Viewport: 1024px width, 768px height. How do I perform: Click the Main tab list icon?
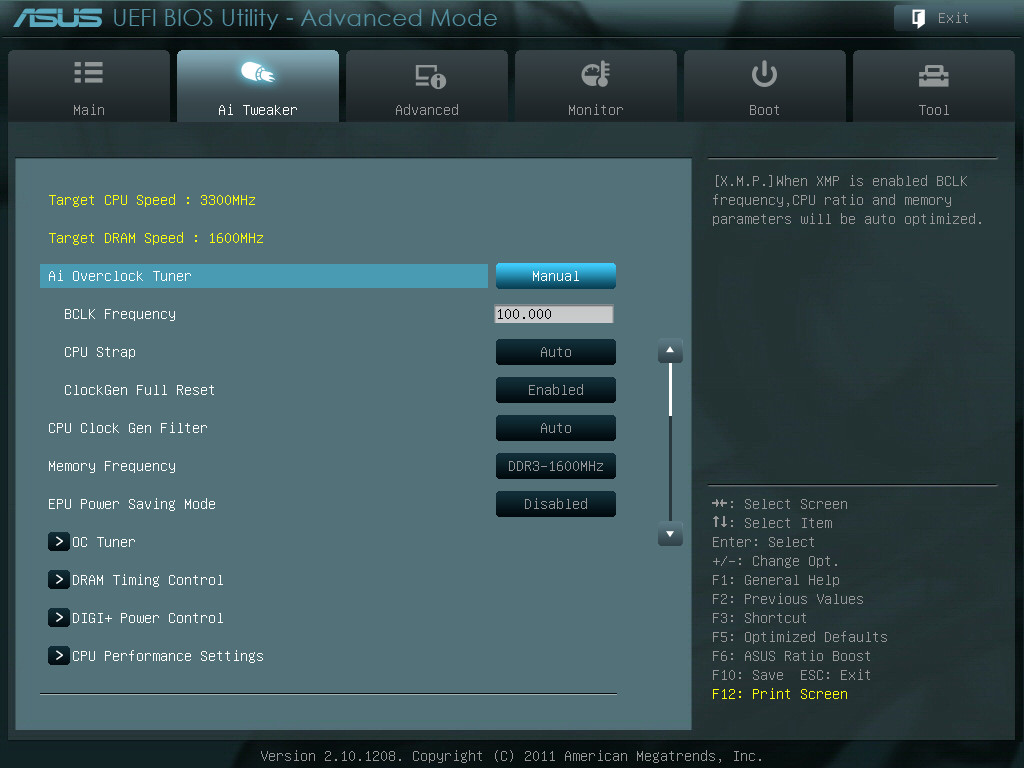pyautogui.click(x=89, y=72)
